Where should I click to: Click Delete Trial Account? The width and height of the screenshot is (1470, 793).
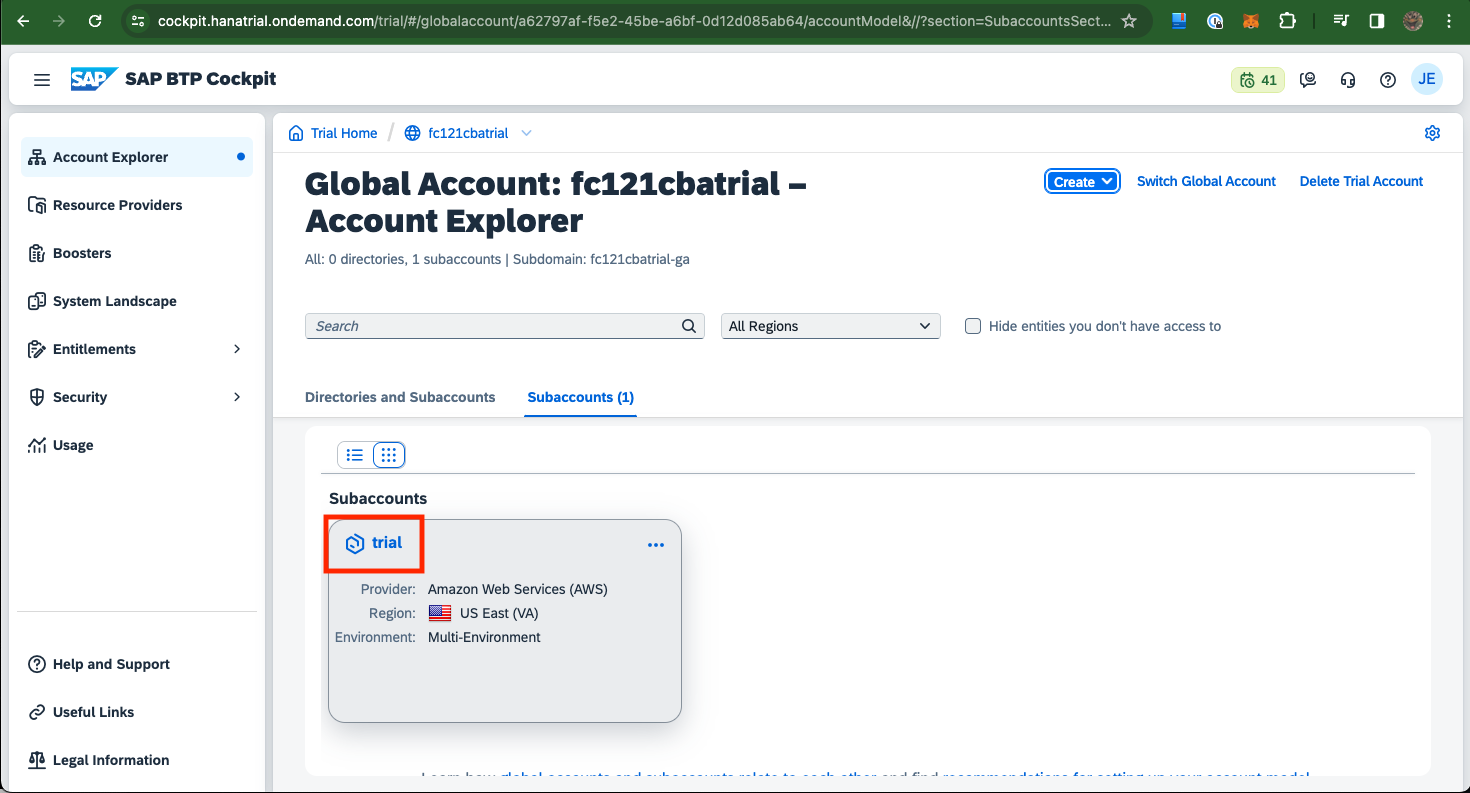1361,181
